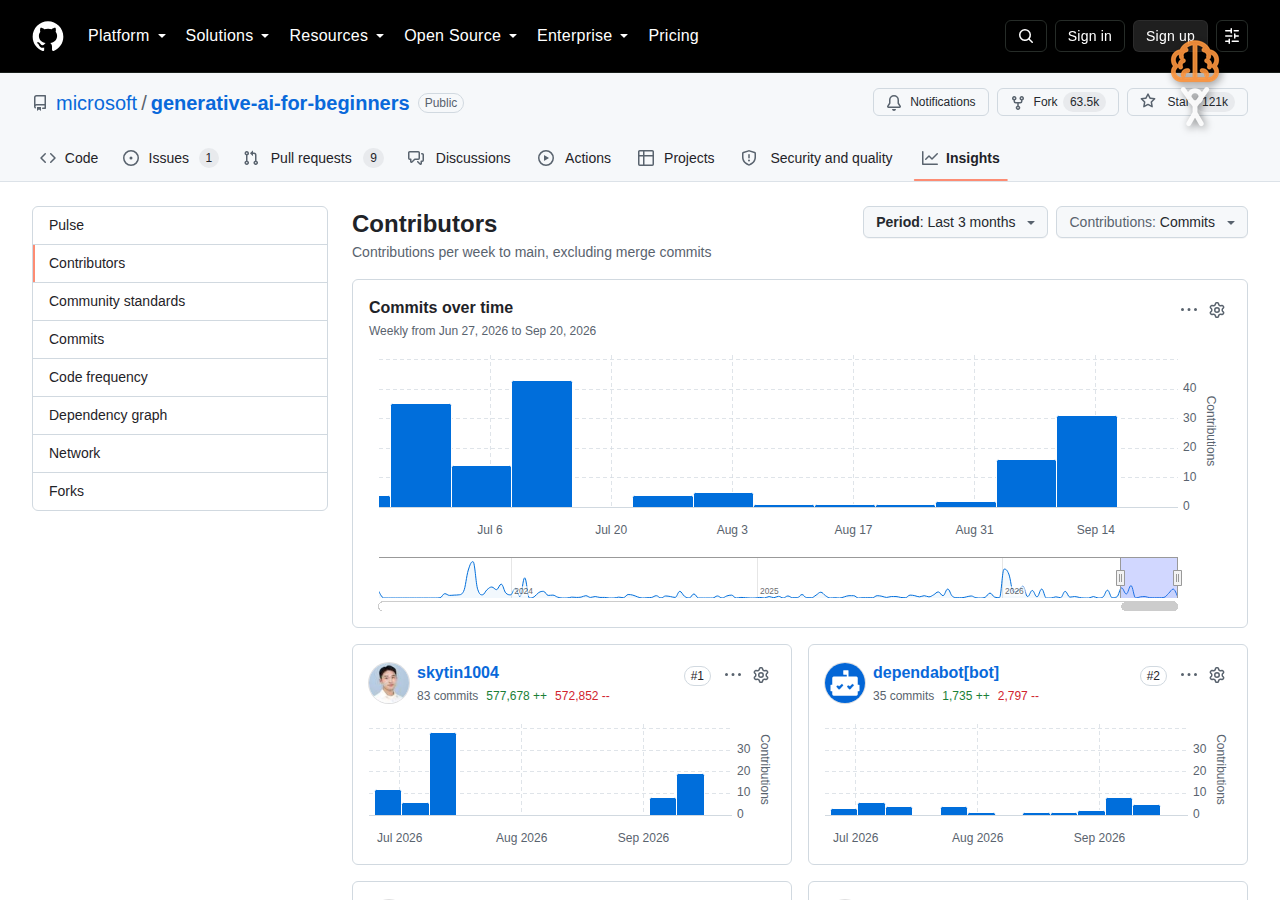
Task: Click the dependabot[bot] avatar icon
Action: pyautogui.click(x=845, y=683)
